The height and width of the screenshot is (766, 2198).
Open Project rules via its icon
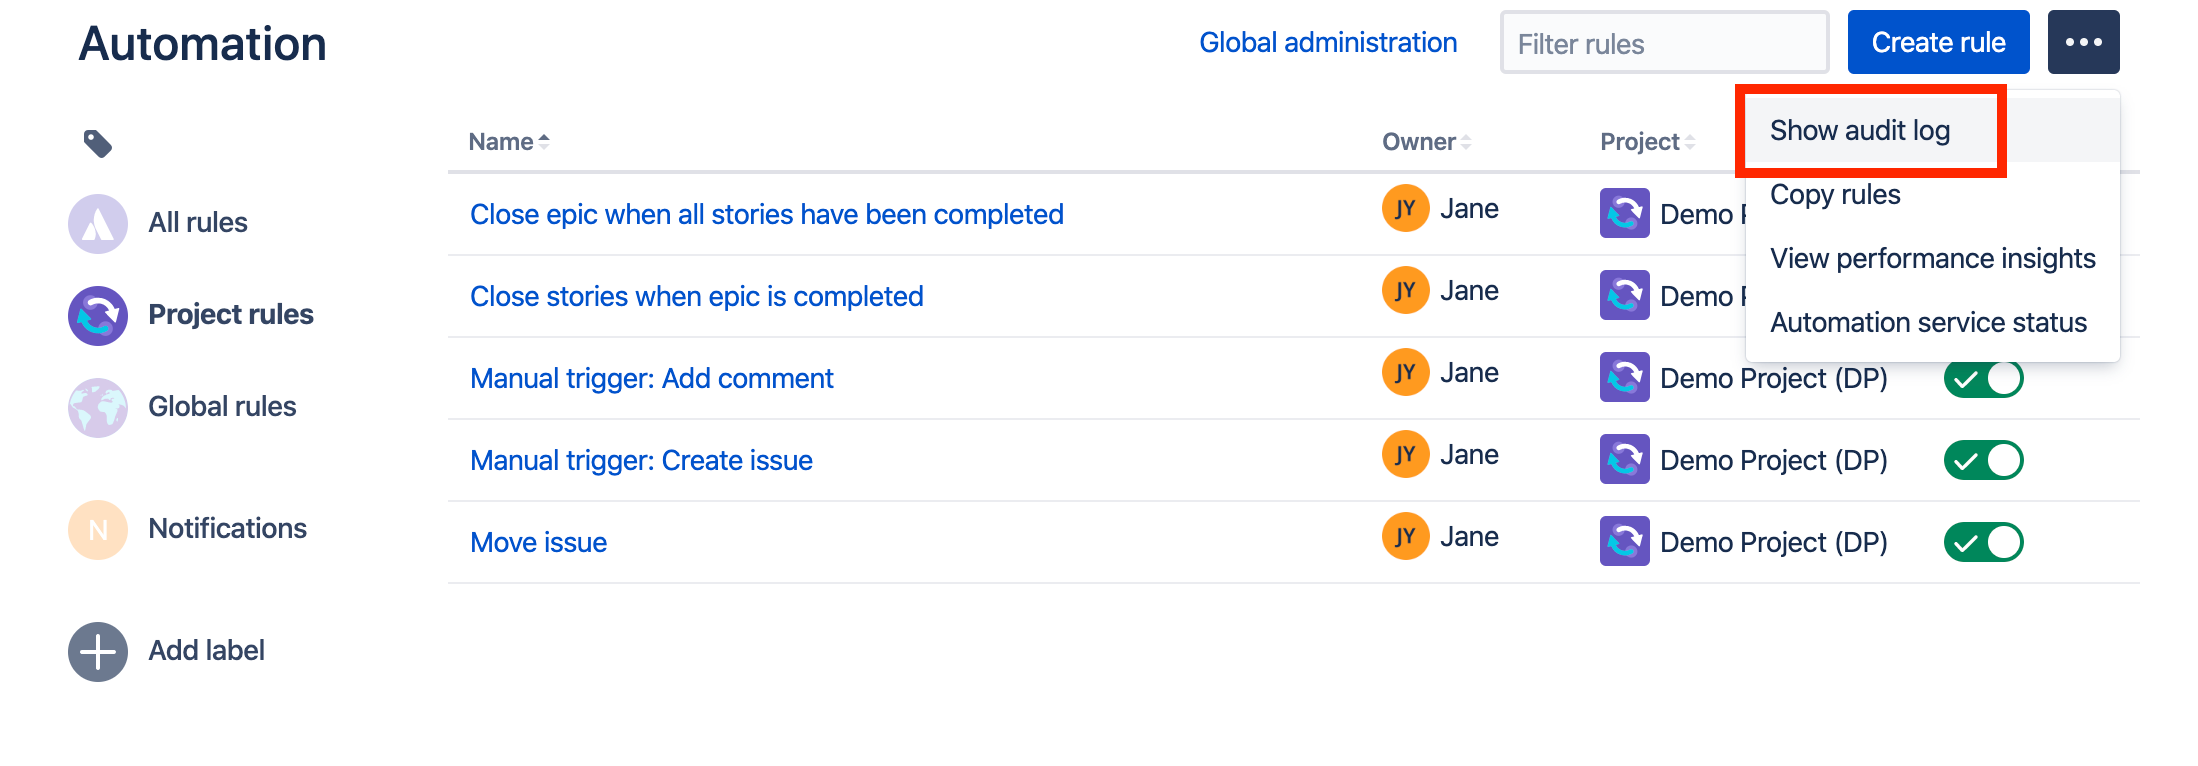point(98,315)
